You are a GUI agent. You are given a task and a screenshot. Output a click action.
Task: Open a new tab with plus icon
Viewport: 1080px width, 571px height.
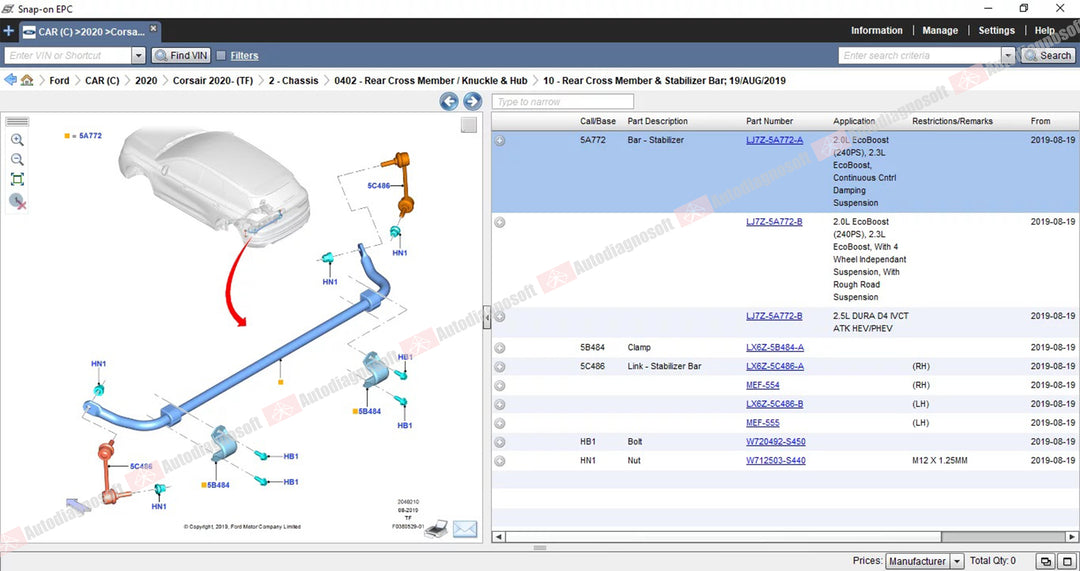8,31
